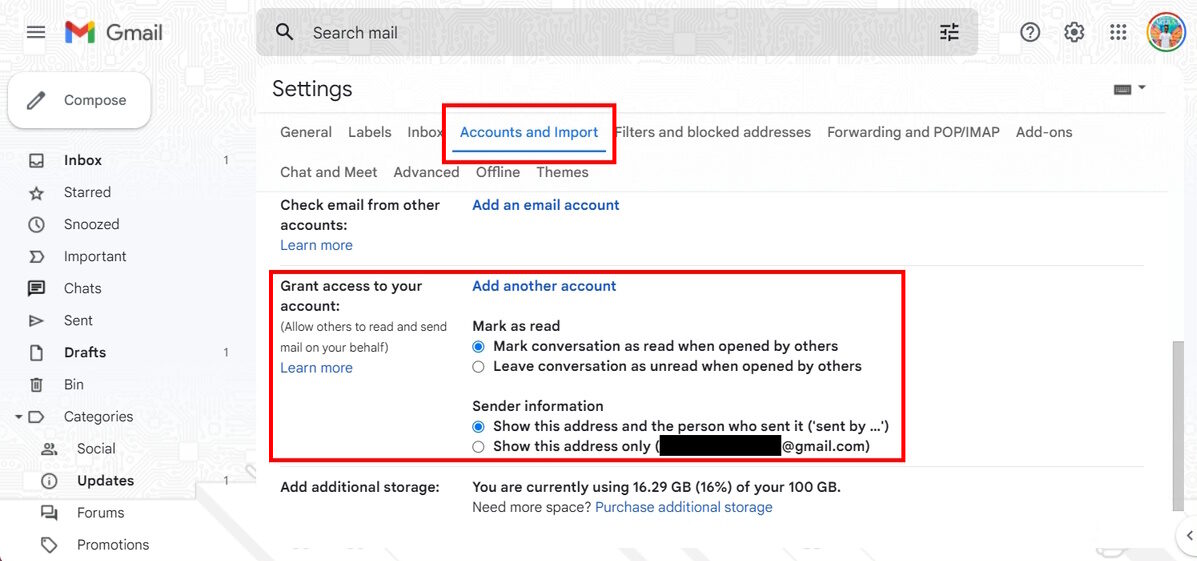Open the input tools keyboard dropdown
The image size is (1197, 561).
1129,89
